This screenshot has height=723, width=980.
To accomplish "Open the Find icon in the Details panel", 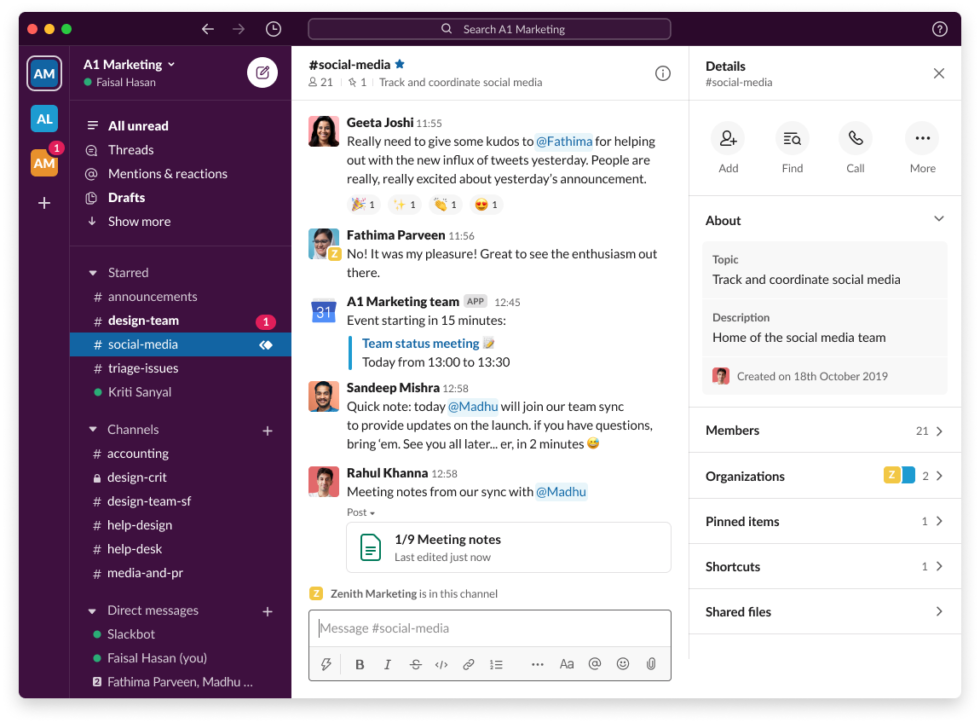I will point(791,138).
